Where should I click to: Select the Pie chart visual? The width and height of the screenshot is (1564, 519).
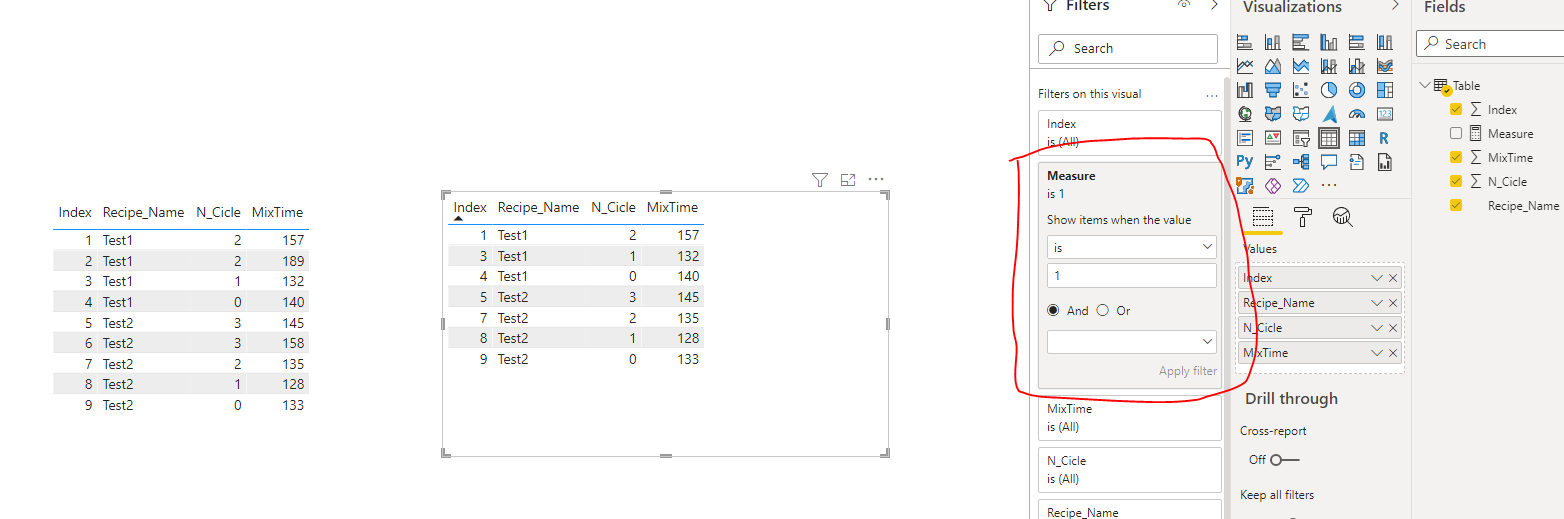tap(1329, 90)
